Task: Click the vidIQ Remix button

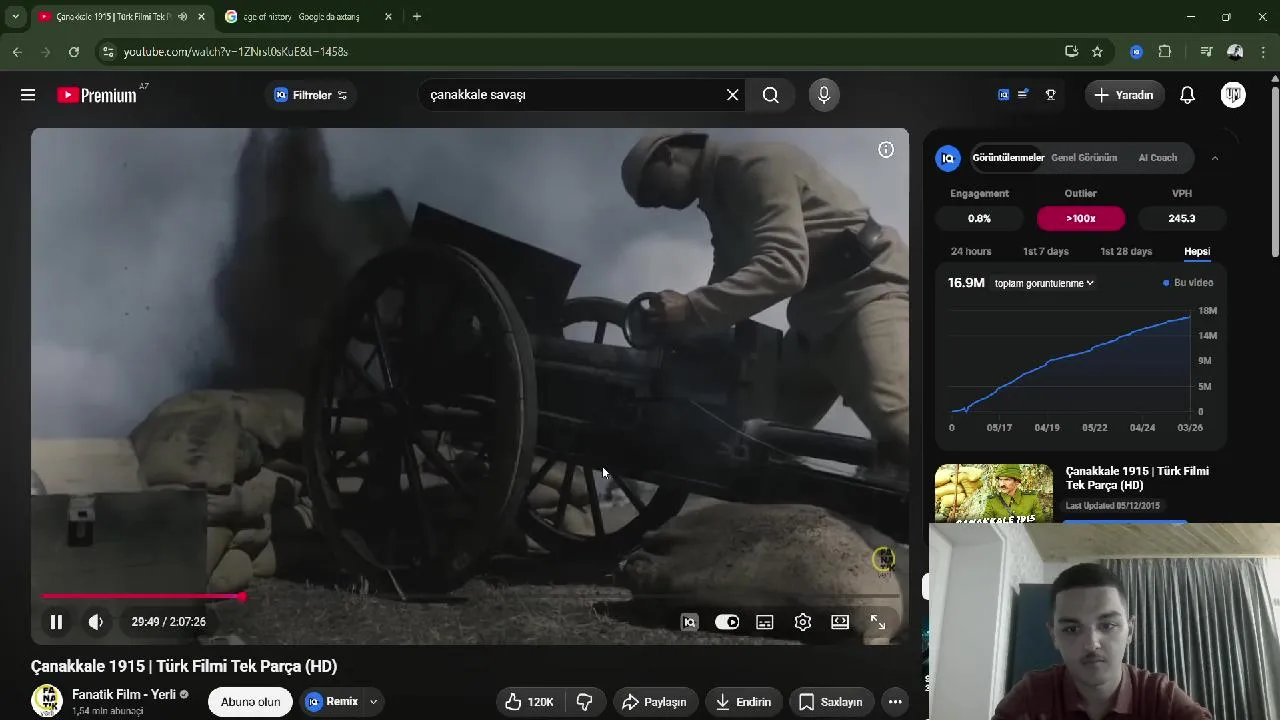Action: click(332, 702)
